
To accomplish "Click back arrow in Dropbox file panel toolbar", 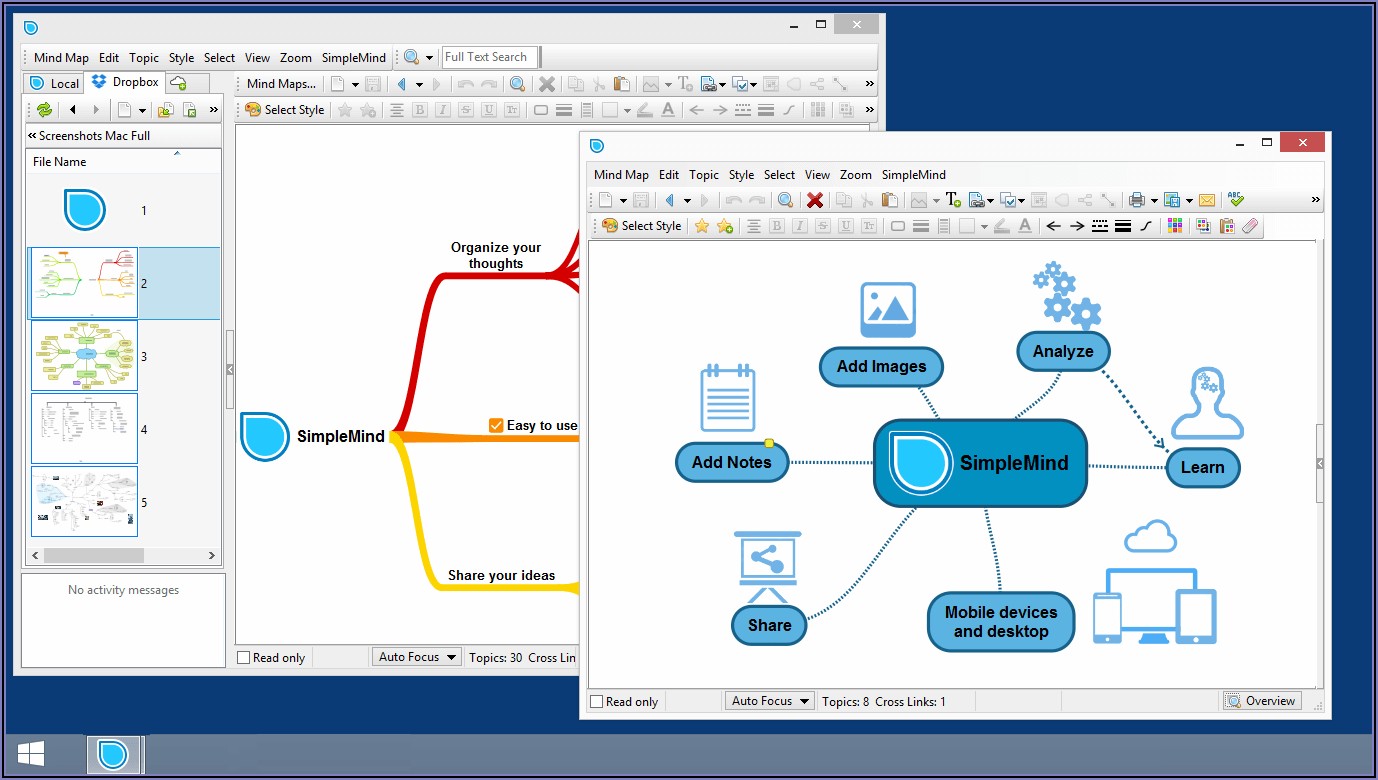I will point(73,110).
